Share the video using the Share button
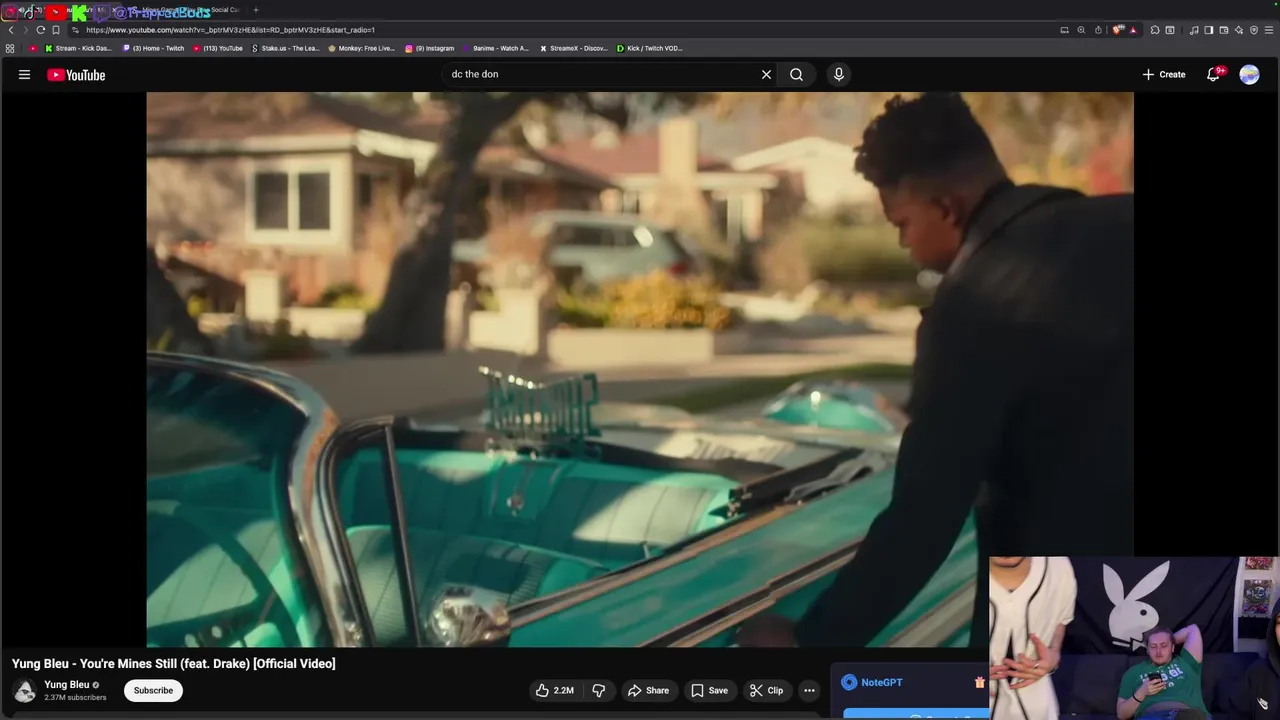1280x720 pixels. [x=648, y=690]
